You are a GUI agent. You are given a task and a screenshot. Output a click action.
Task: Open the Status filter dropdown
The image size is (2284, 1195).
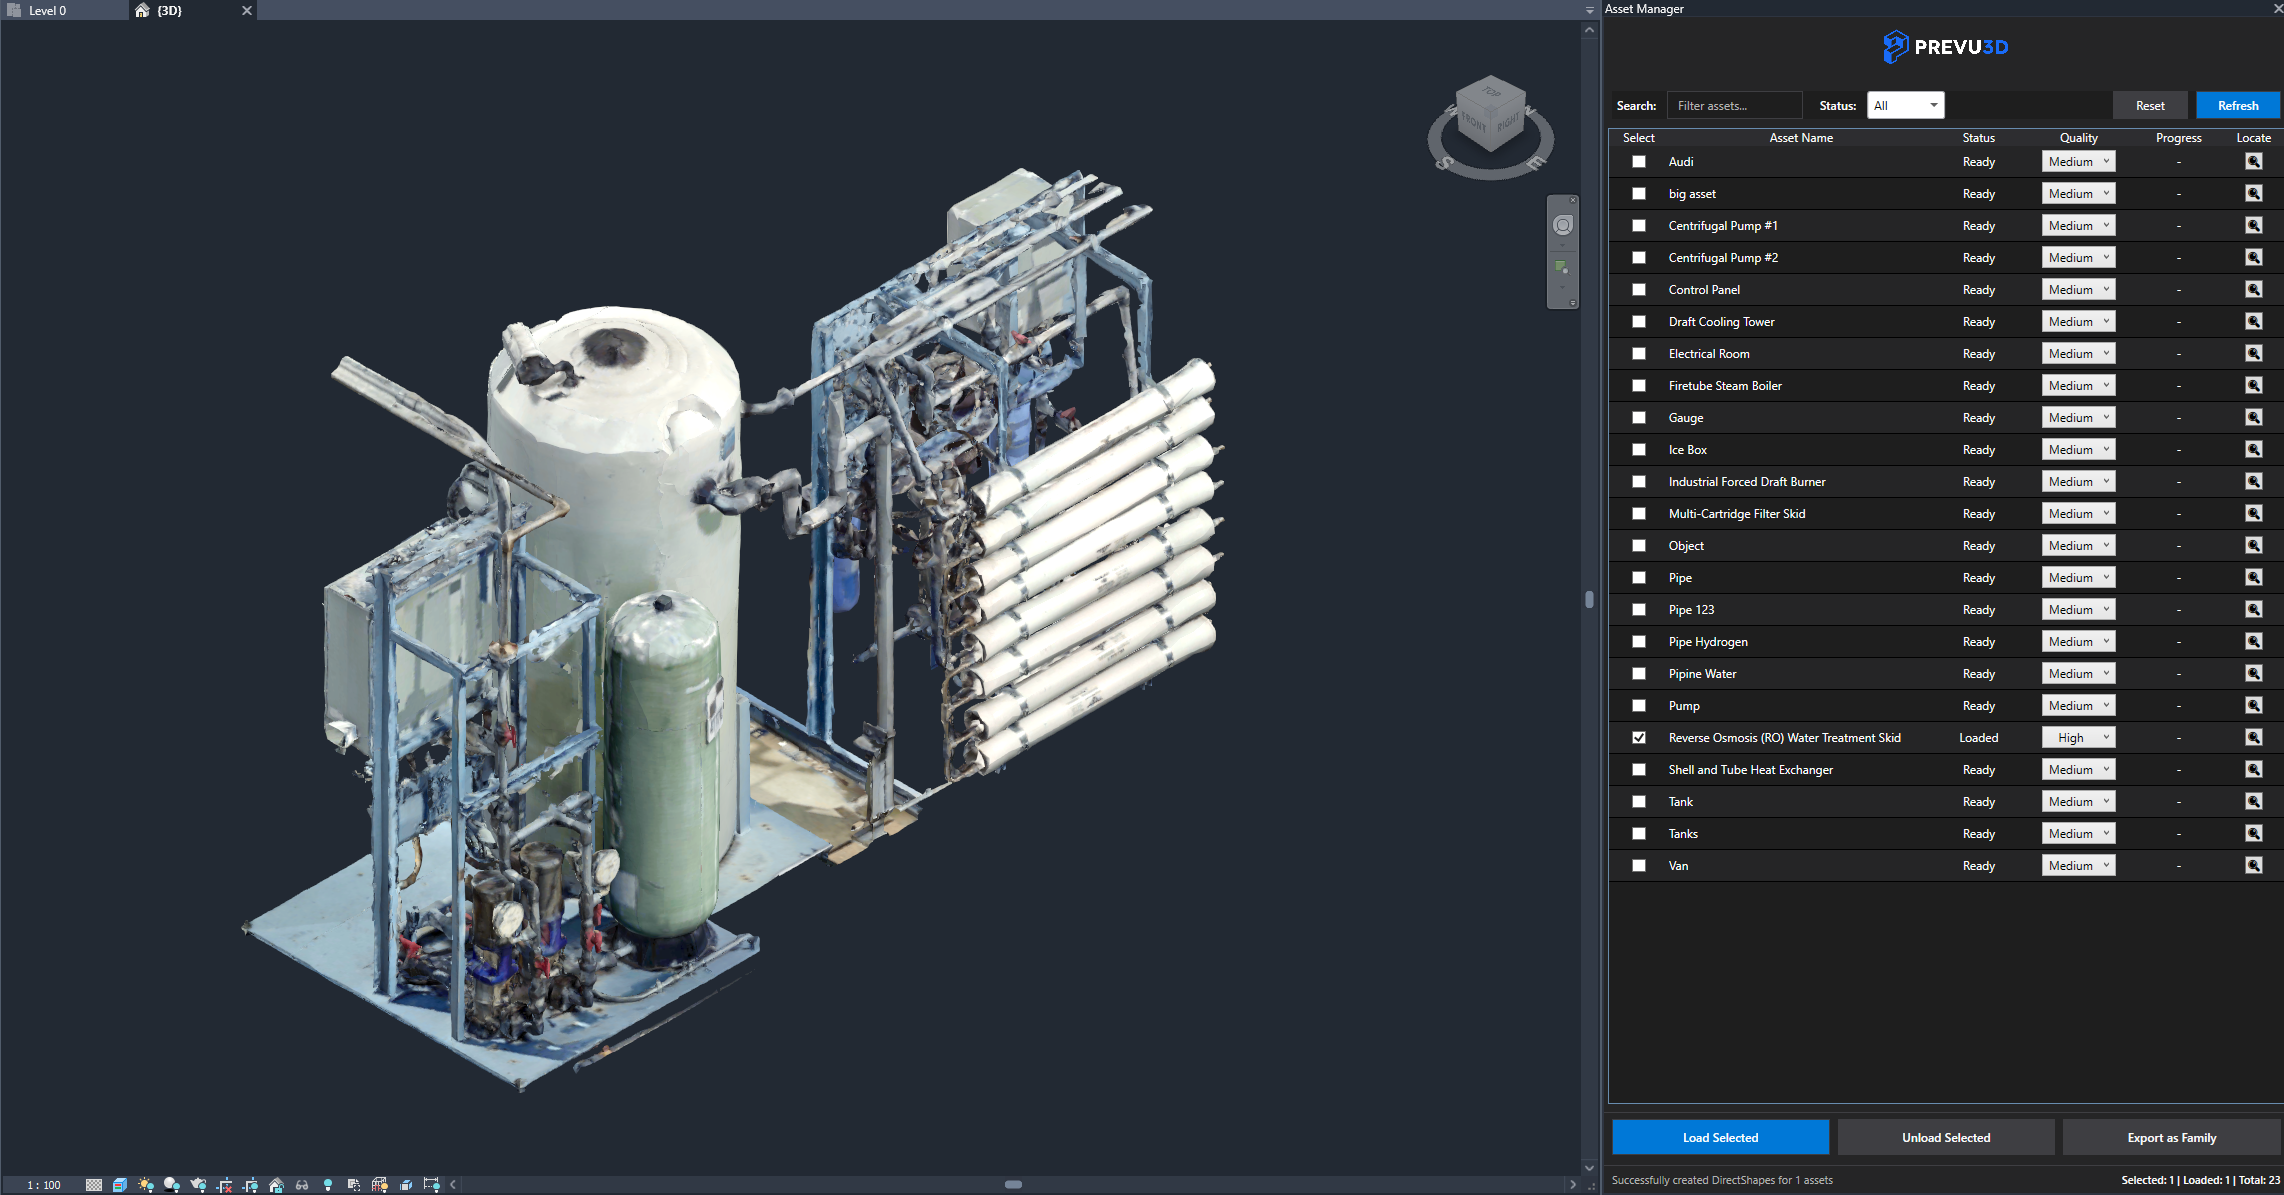[1905, 106]
